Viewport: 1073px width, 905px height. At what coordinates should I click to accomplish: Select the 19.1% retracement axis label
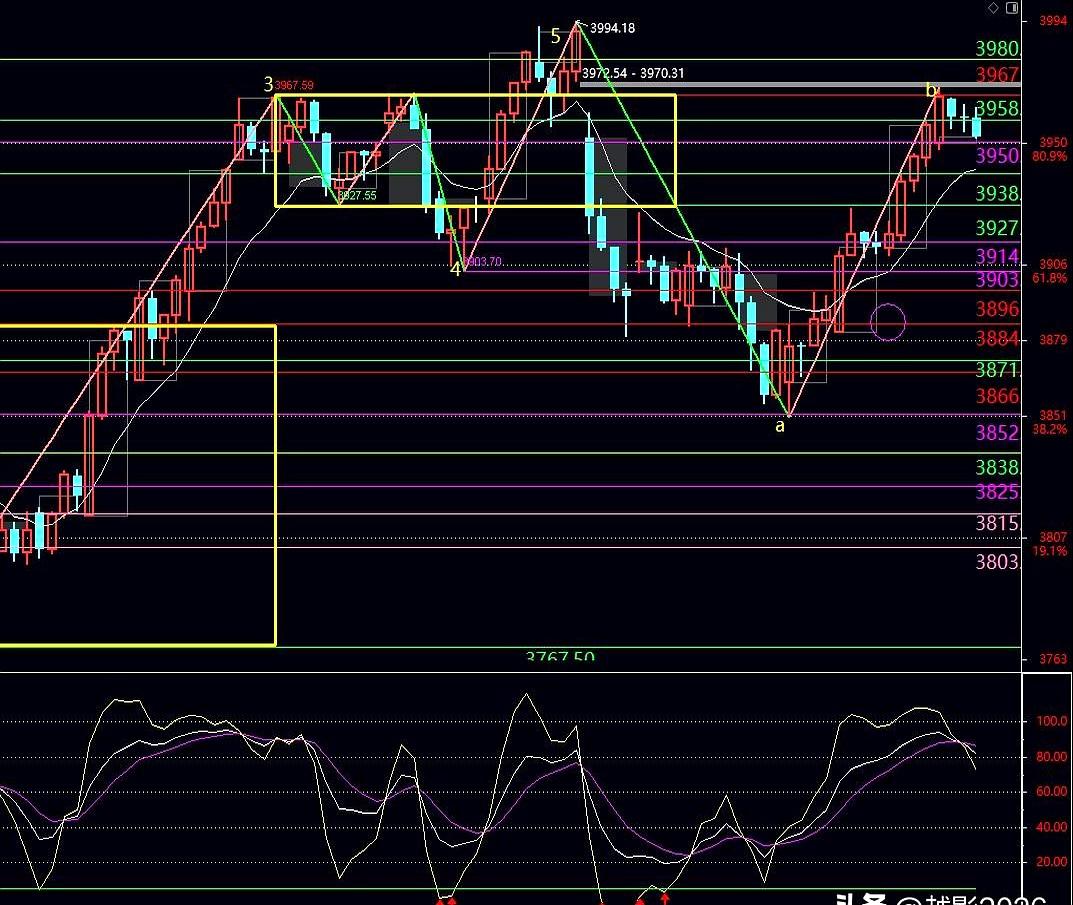click(1050, 551)
